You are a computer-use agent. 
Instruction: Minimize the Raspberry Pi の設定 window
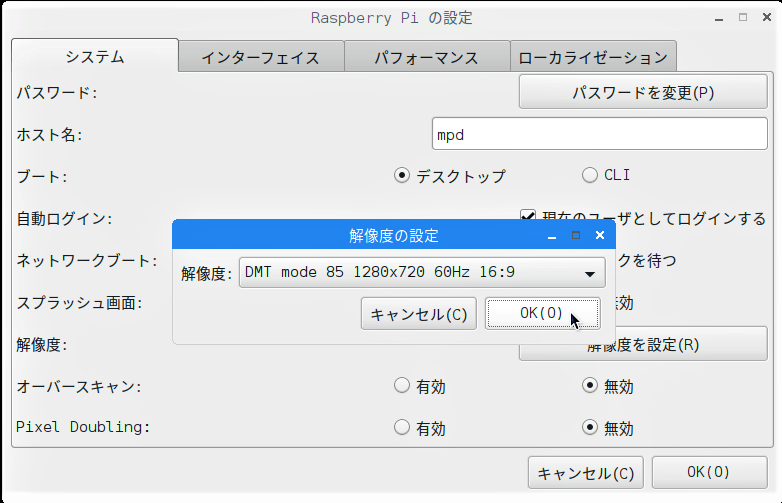point(719,18)
